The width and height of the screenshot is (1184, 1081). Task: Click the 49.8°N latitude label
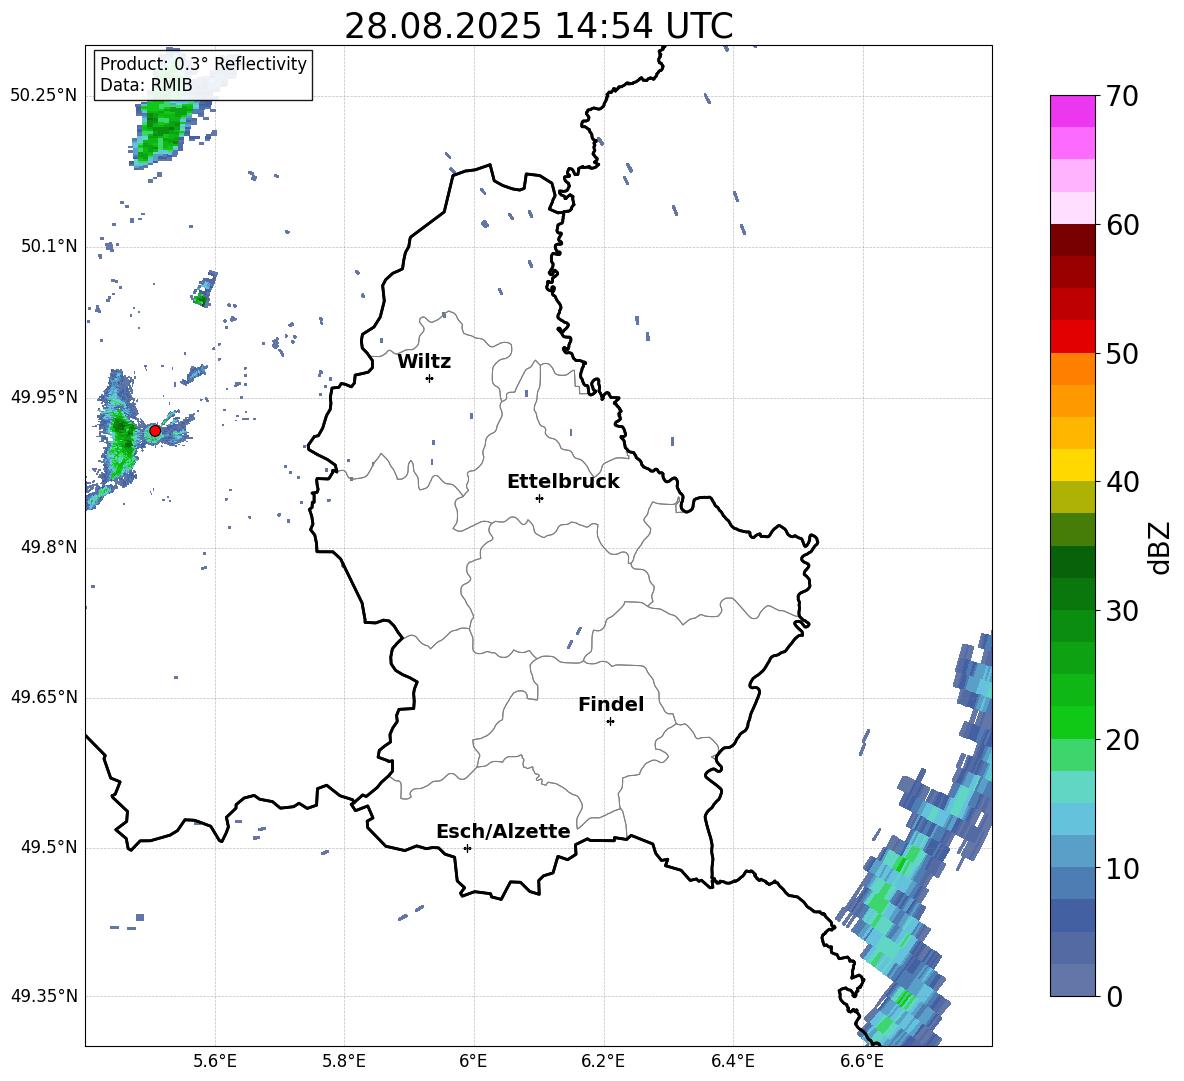50,547
